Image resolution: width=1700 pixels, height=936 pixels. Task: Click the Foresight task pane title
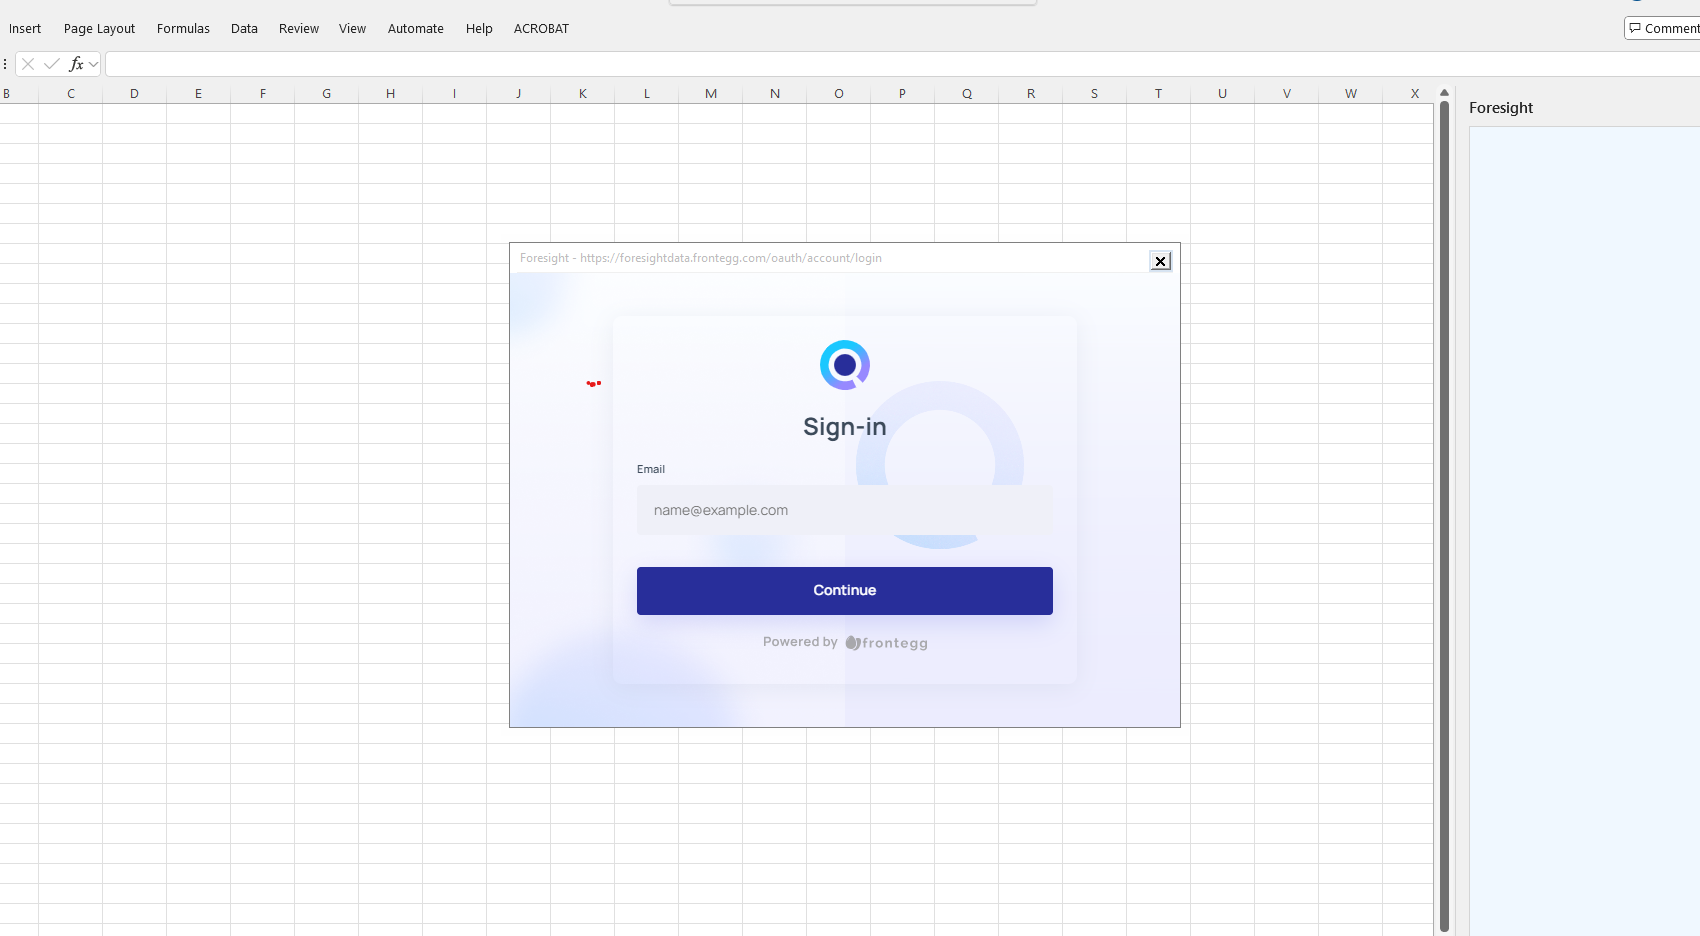coord(1501,108)
